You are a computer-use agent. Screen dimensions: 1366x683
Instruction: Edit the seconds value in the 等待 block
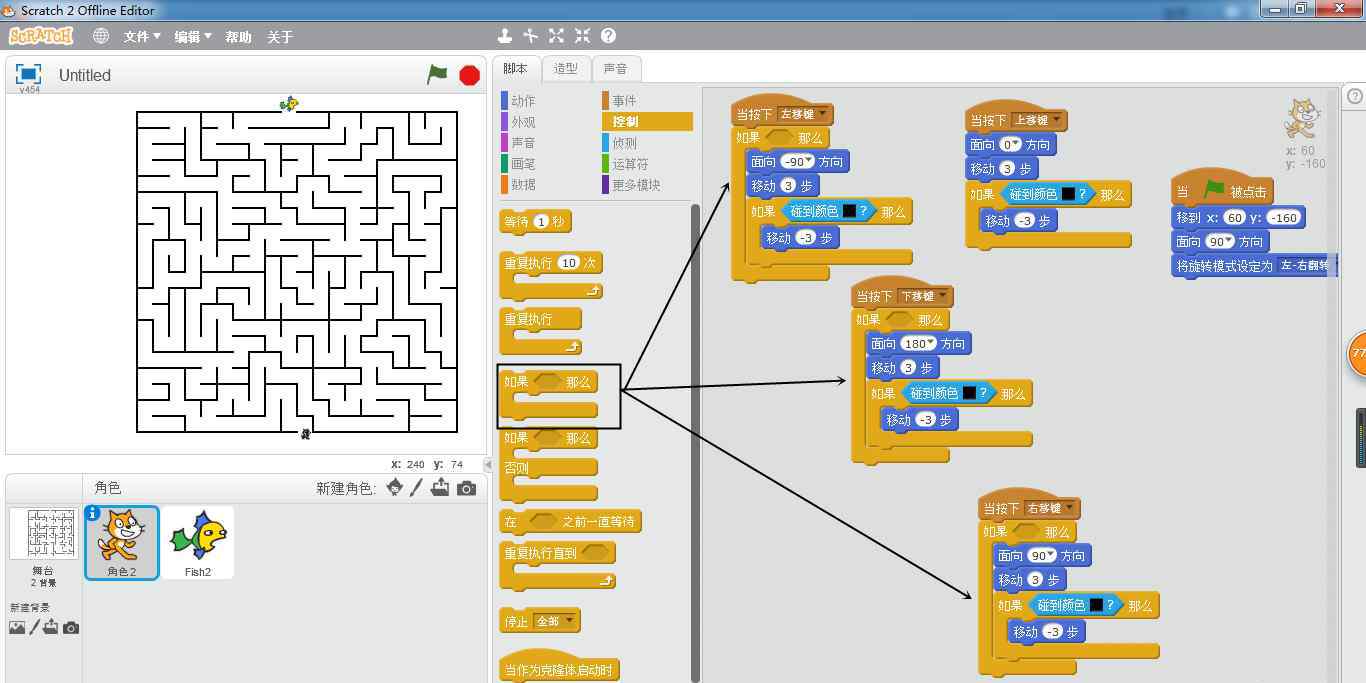[541, 222]
